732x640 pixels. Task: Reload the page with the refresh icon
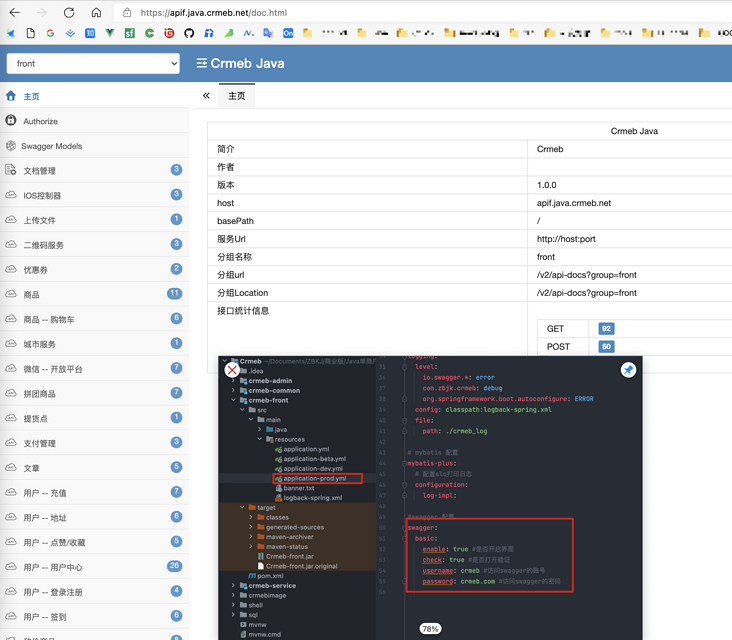[68, 13]
